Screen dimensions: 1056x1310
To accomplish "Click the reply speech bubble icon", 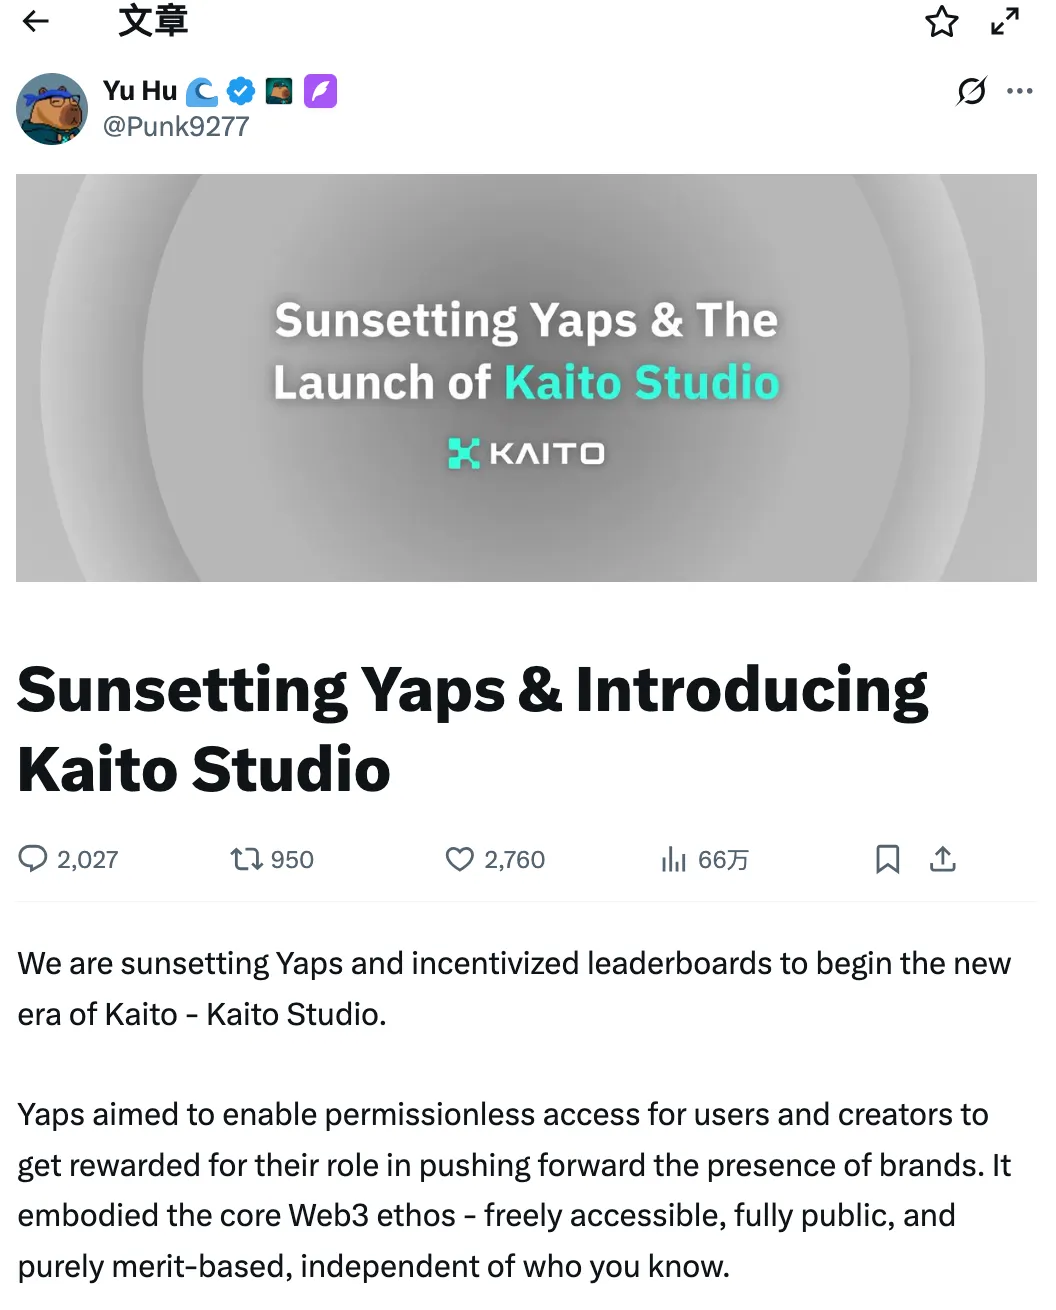I will point(33,859).
